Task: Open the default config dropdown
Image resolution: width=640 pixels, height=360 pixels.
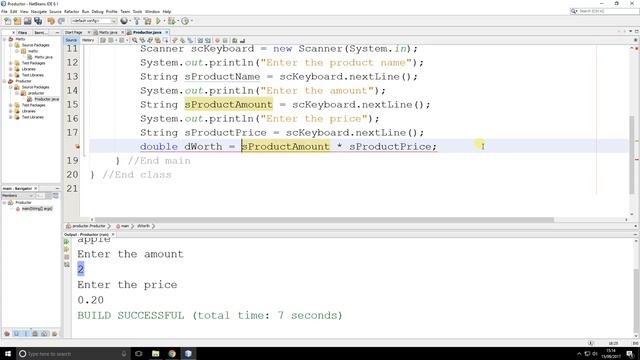Action: click(94, 21)
